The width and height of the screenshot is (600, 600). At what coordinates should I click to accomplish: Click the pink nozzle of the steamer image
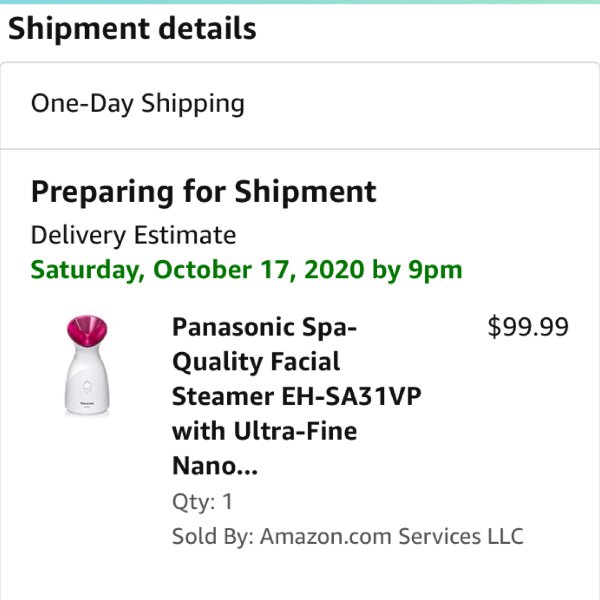(87, 329)
